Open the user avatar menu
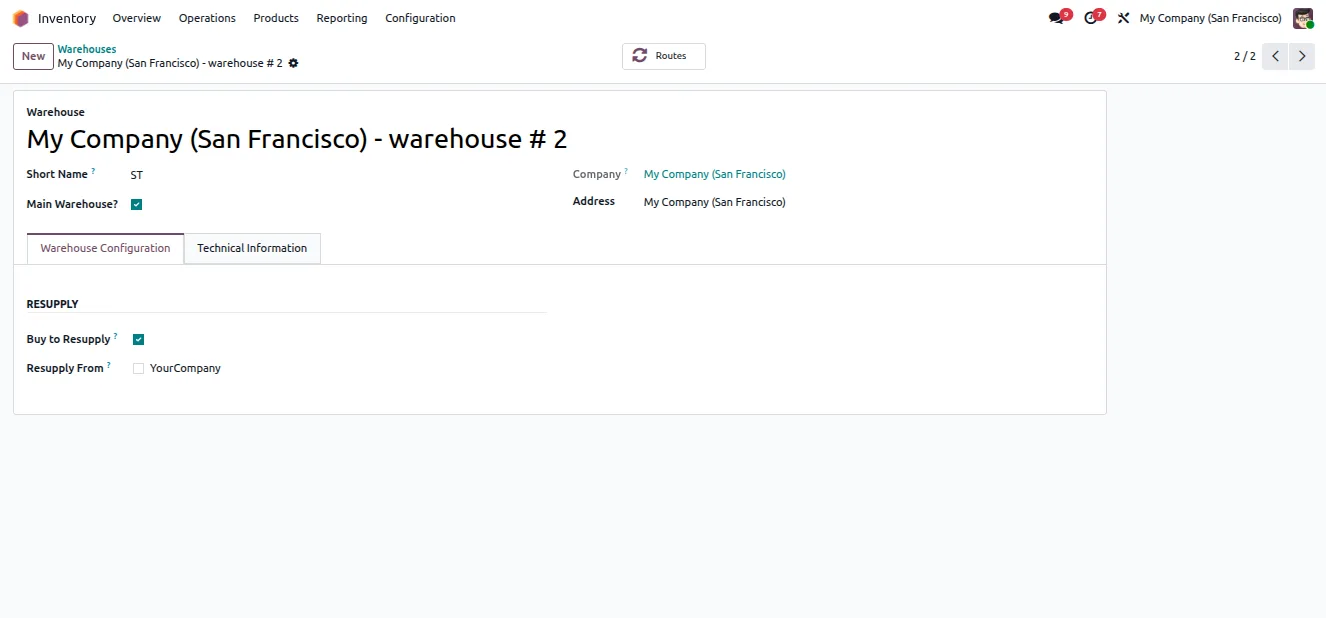1326x618 pixels. [1302, 18]
